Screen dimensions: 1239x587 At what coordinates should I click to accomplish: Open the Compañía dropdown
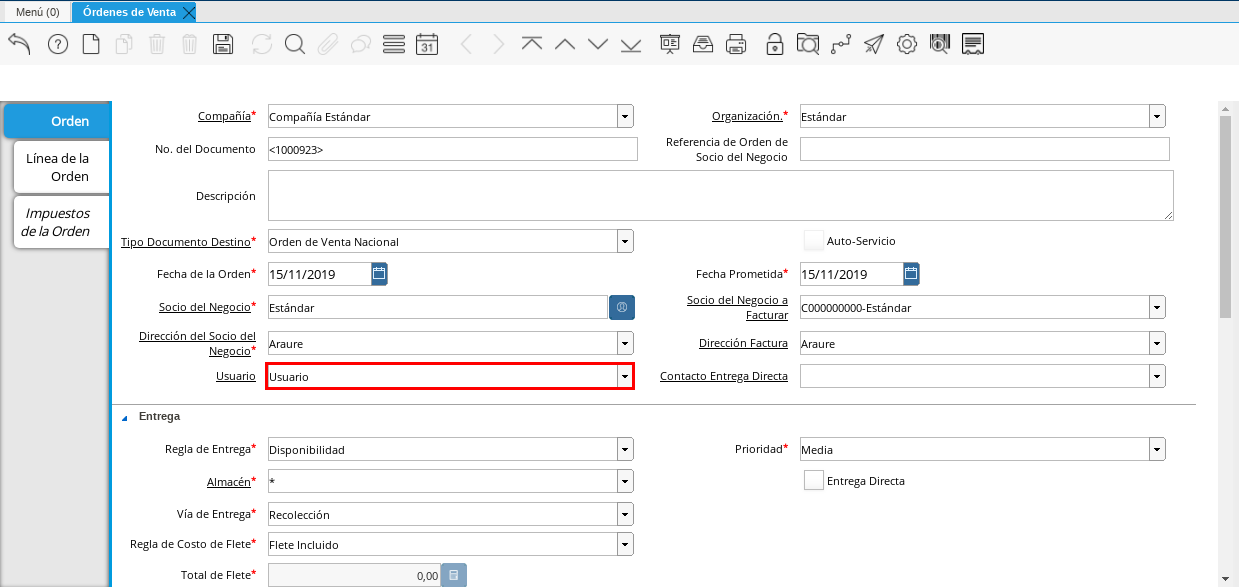pos(625,117)
